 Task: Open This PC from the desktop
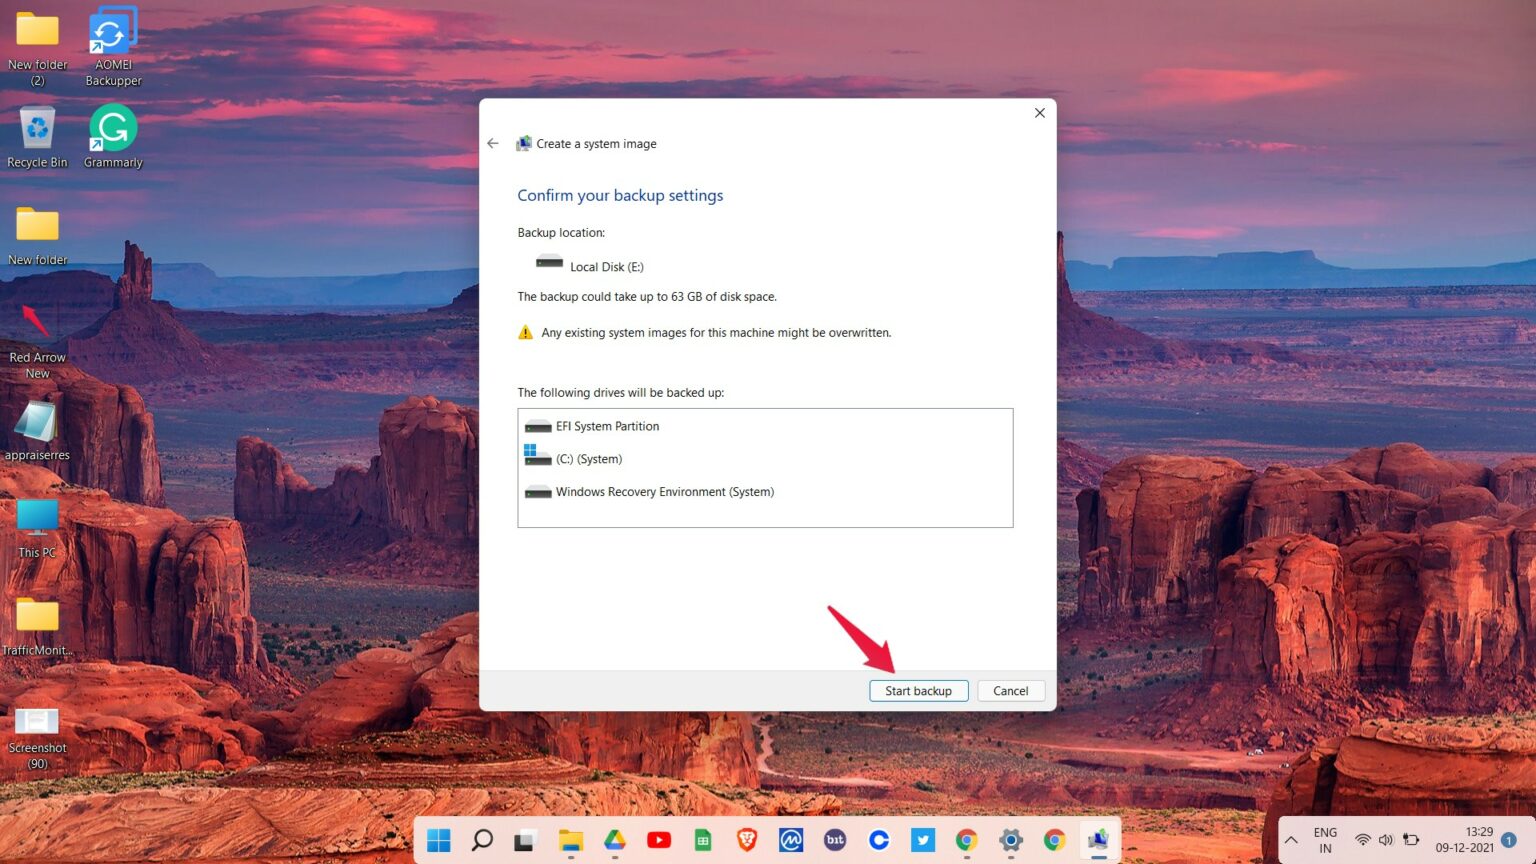click(x=37, y=518)
